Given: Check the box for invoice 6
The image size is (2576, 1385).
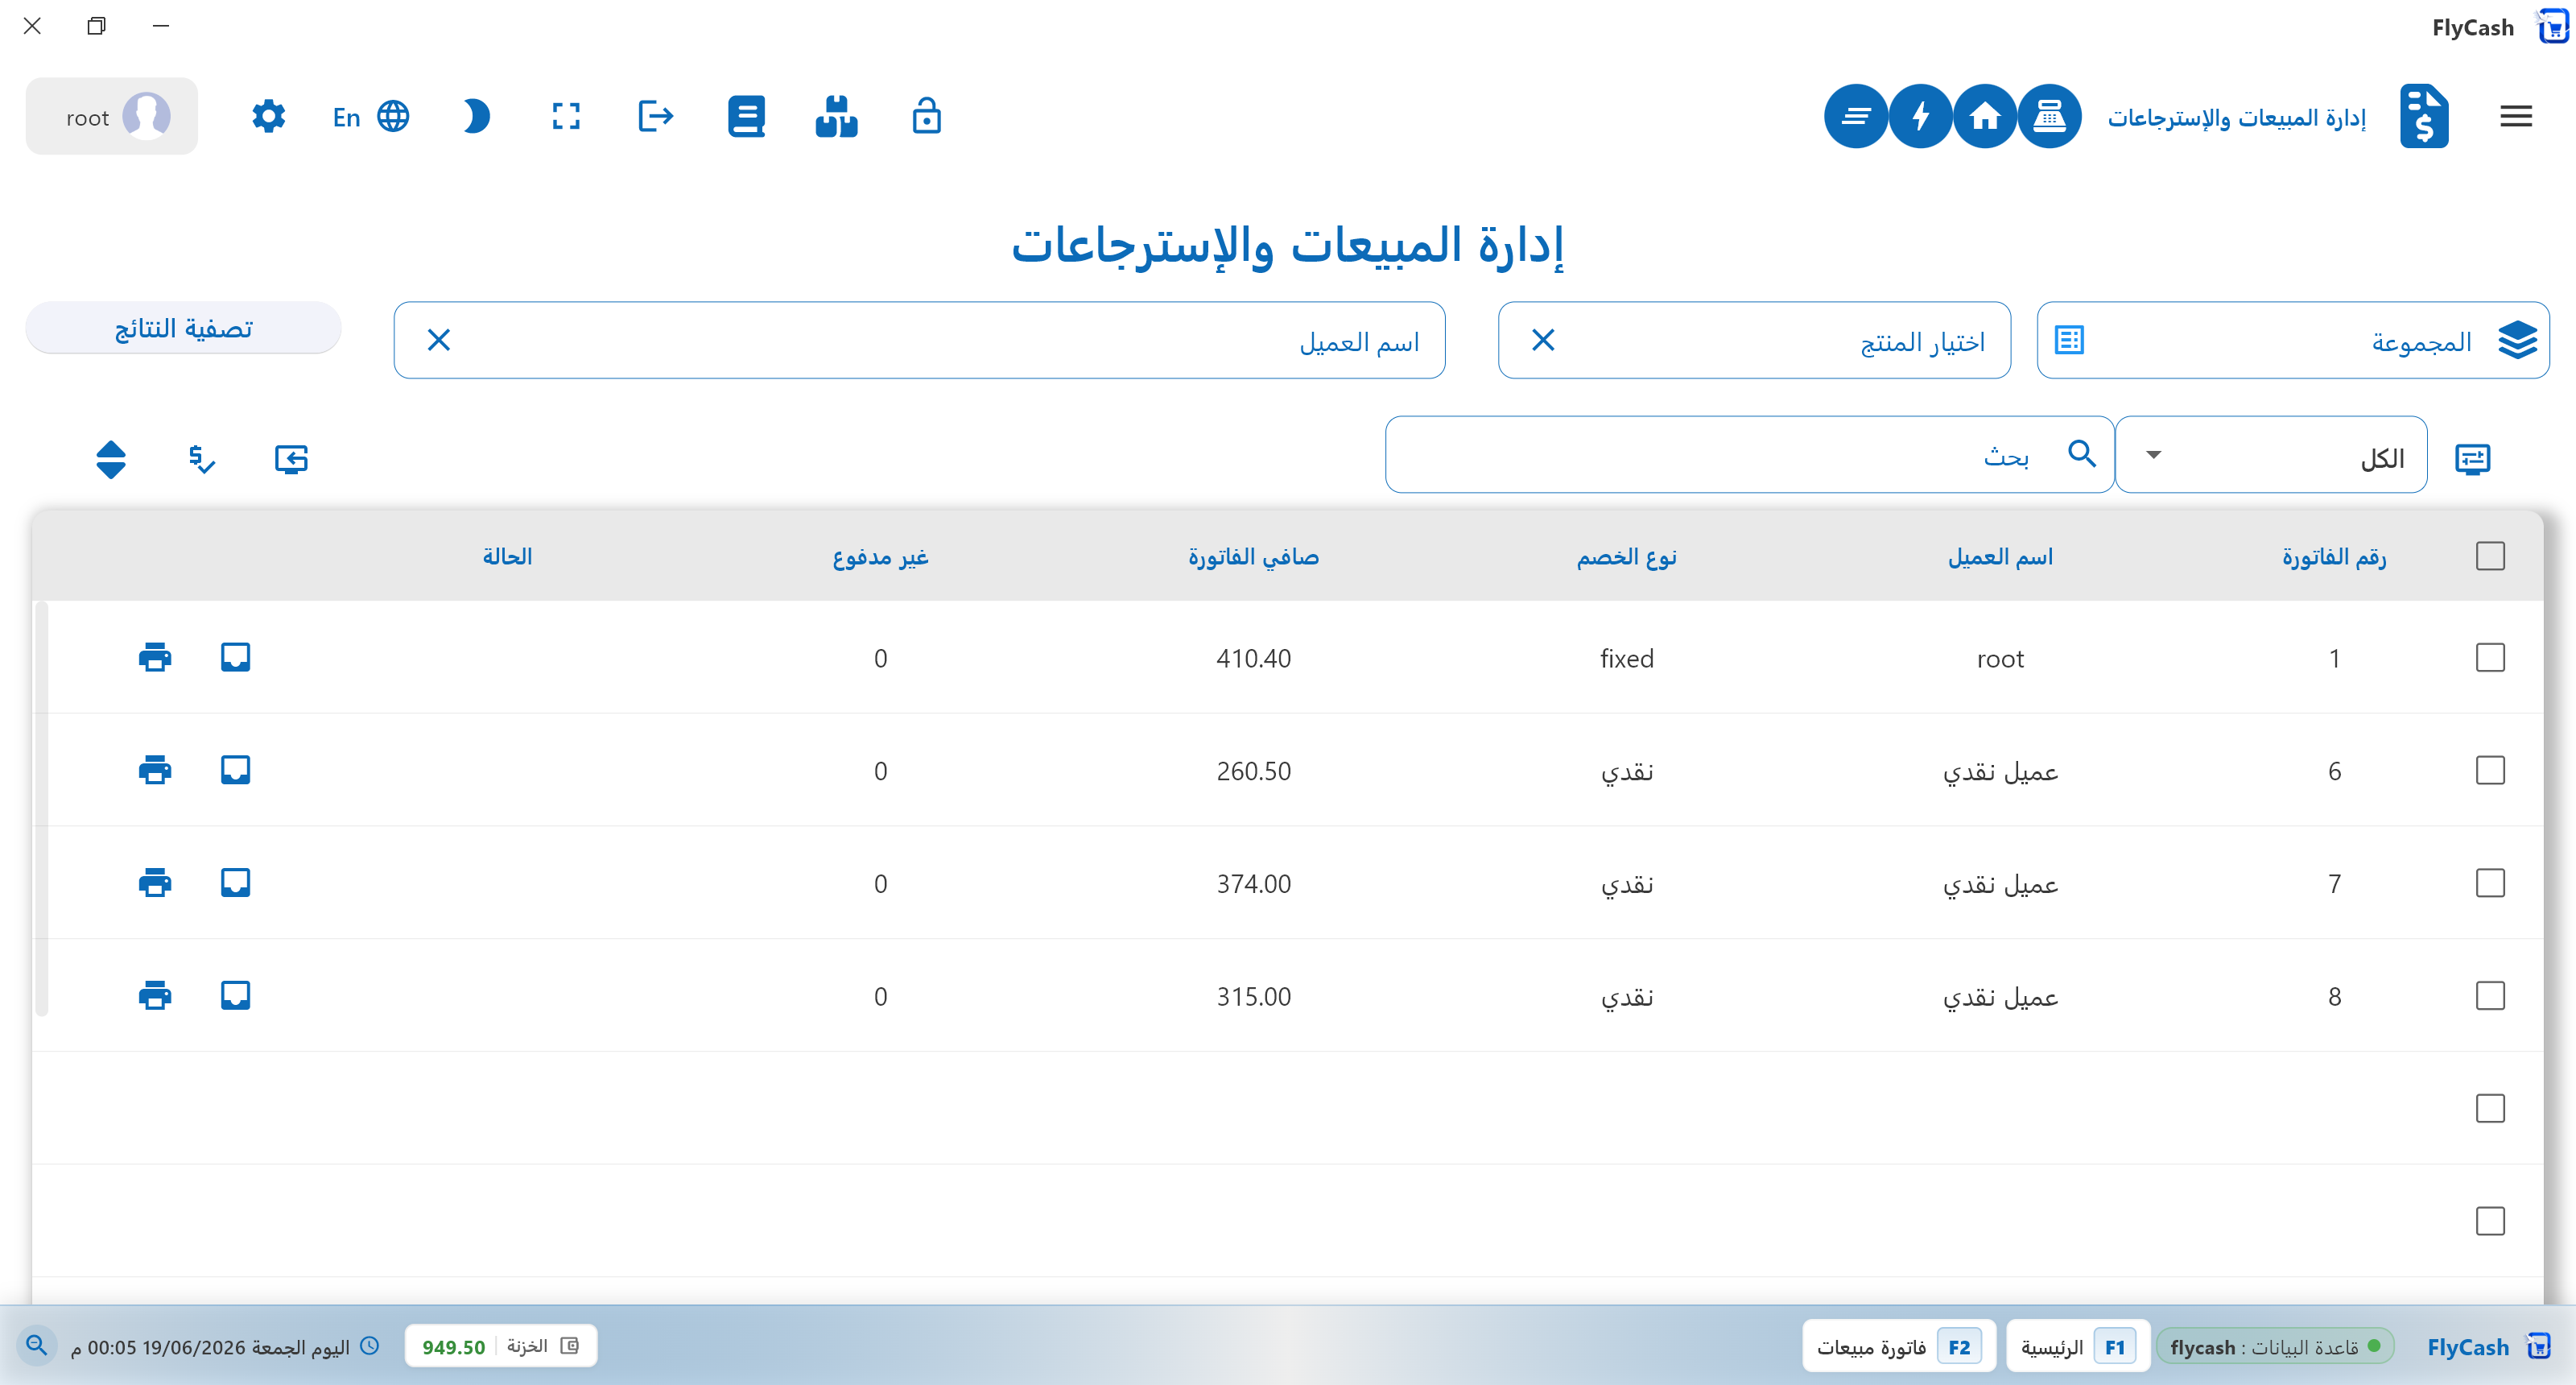Looking at the screenshot, I should [2490, 770].
